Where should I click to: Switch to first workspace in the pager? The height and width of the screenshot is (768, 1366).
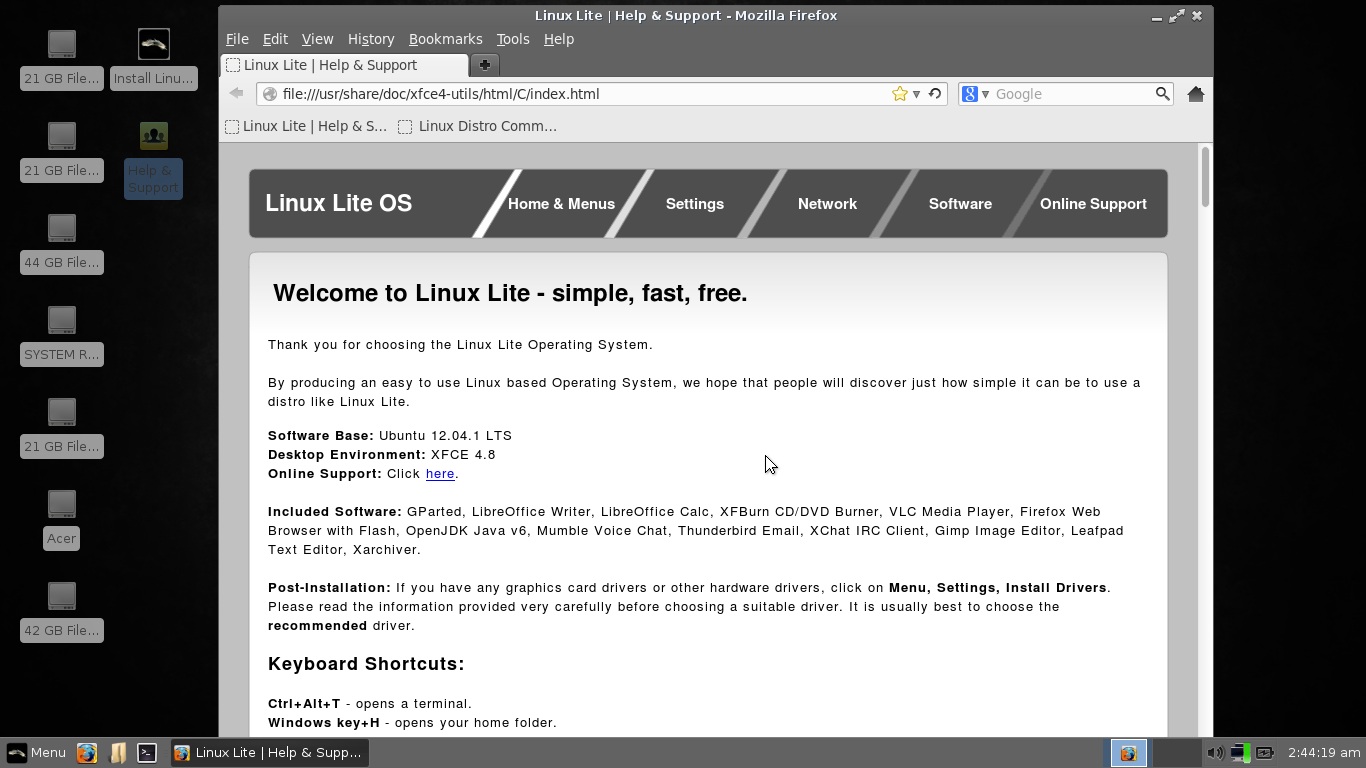coord(1128,753)
